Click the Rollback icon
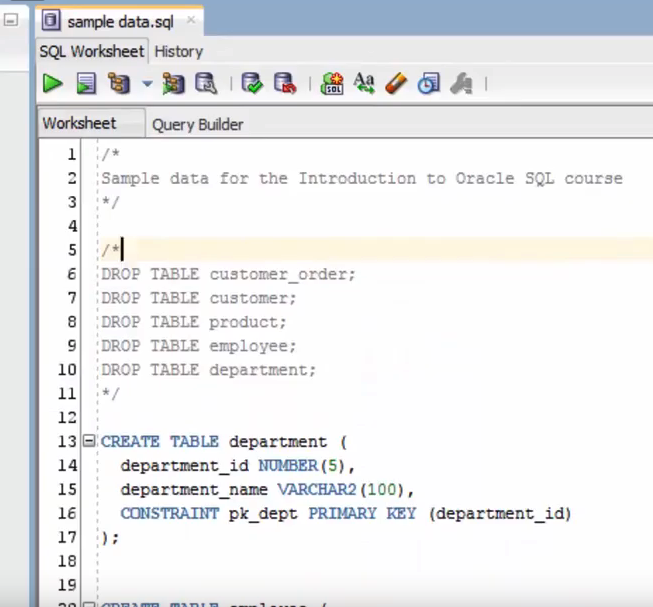 pyautogui.click(x=284, y=84)
